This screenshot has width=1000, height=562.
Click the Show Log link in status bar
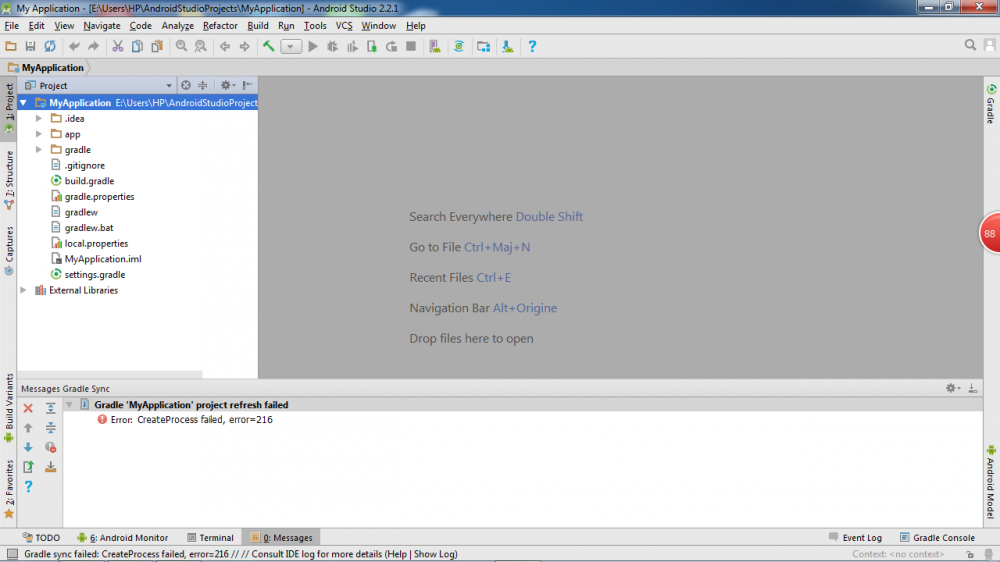[436, 554]
